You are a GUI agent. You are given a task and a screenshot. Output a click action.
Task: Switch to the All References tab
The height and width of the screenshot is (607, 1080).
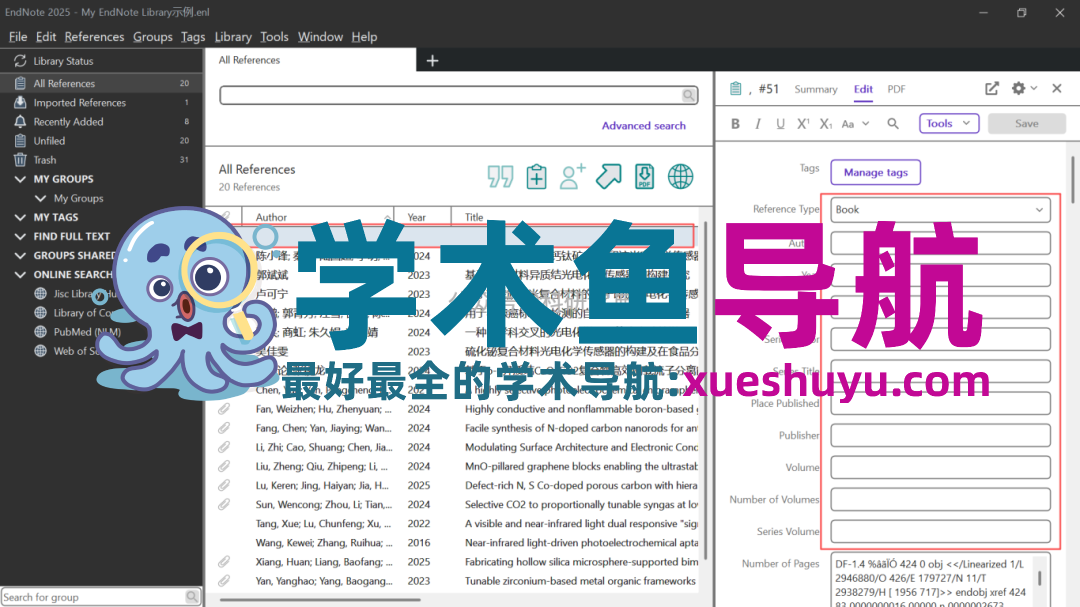pyautogui.click(x=311, y=60)
